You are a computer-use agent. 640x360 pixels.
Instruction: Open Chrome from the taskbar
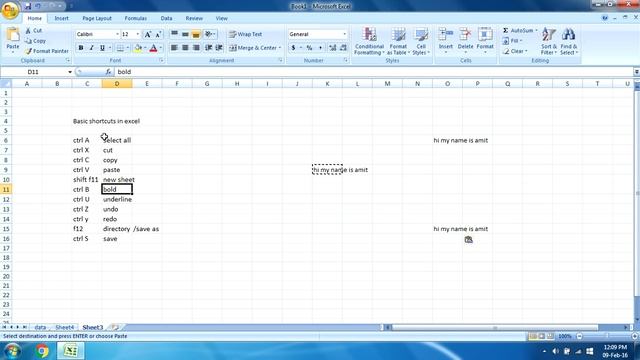coord(42,351)
